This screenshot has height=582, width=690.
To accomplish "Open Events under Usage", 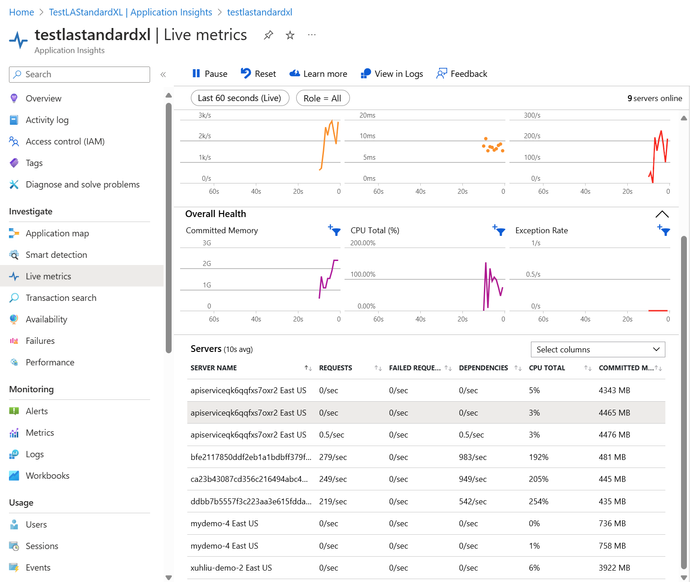I will [x=81, y=568].
